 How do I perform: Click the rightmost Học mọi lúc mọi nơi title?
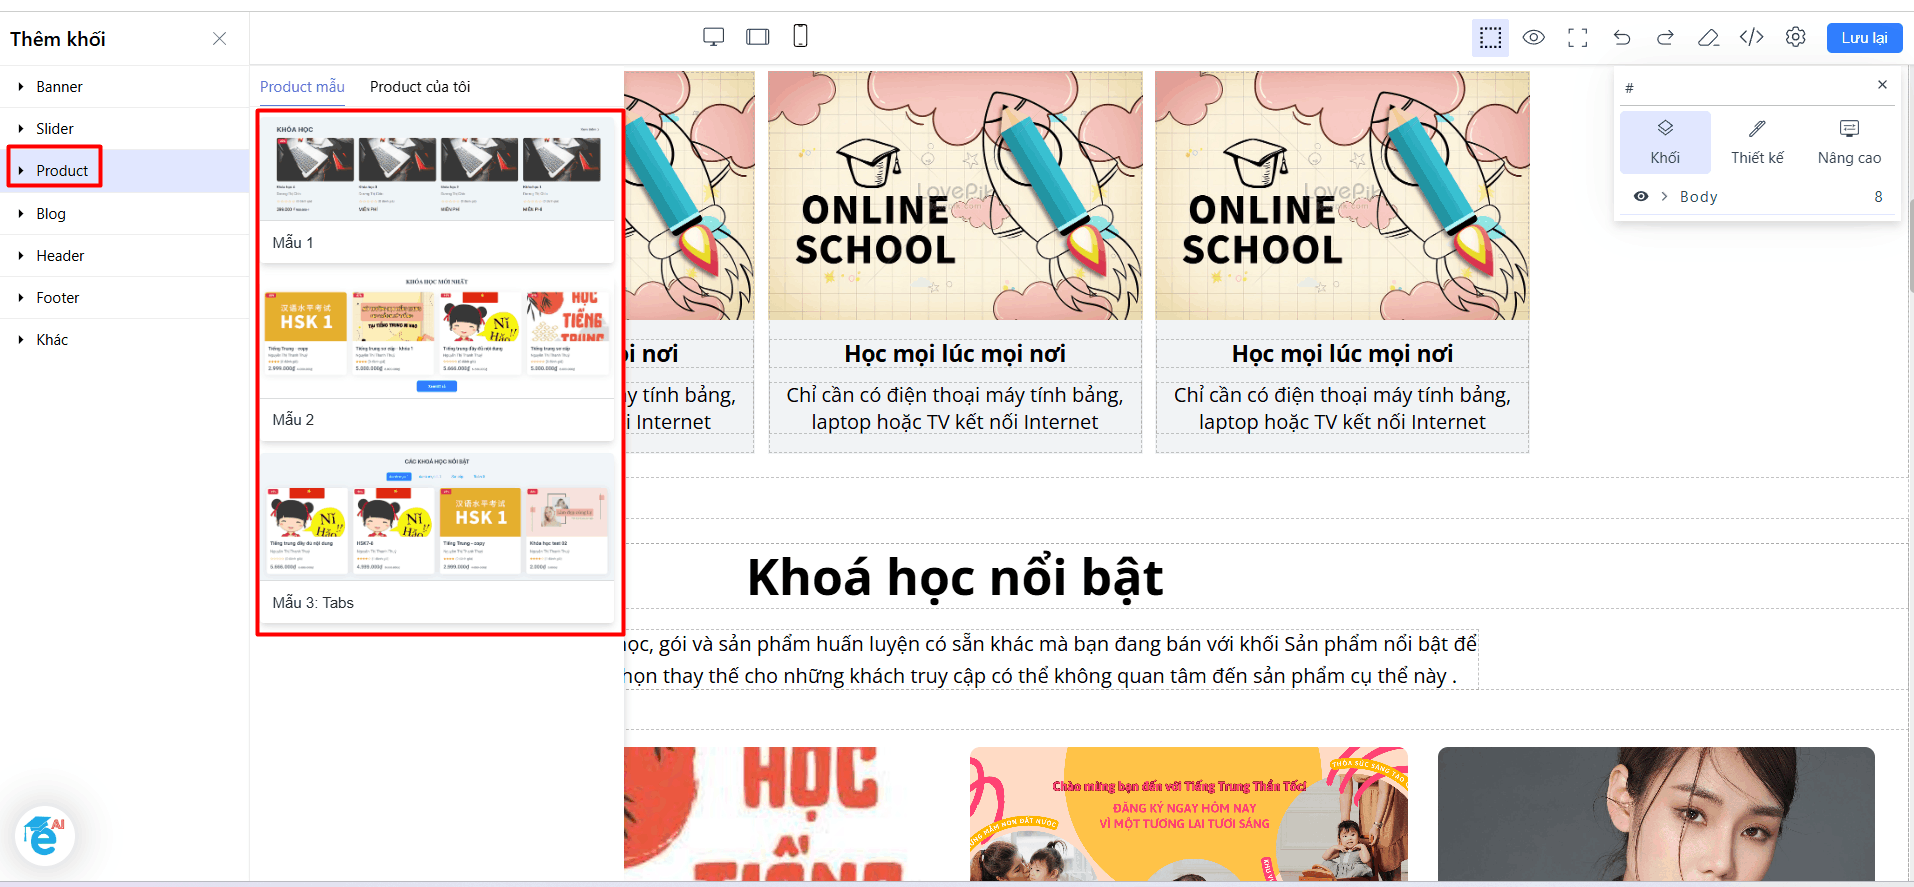point(1342,354)
